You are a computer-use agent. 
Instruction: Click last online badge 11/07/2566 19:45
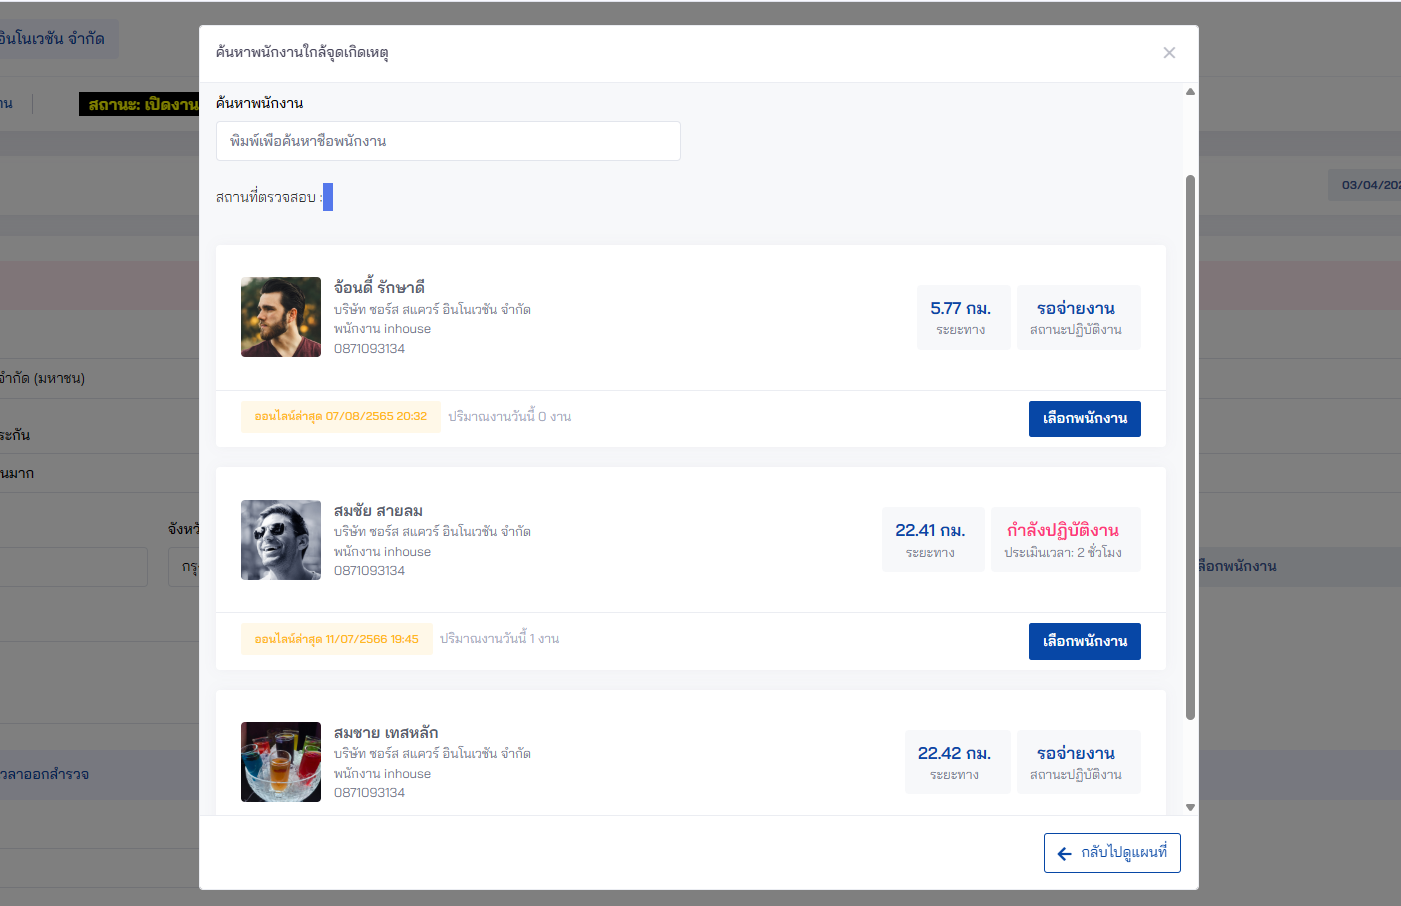pyautogui.click(x=336, y=639)
